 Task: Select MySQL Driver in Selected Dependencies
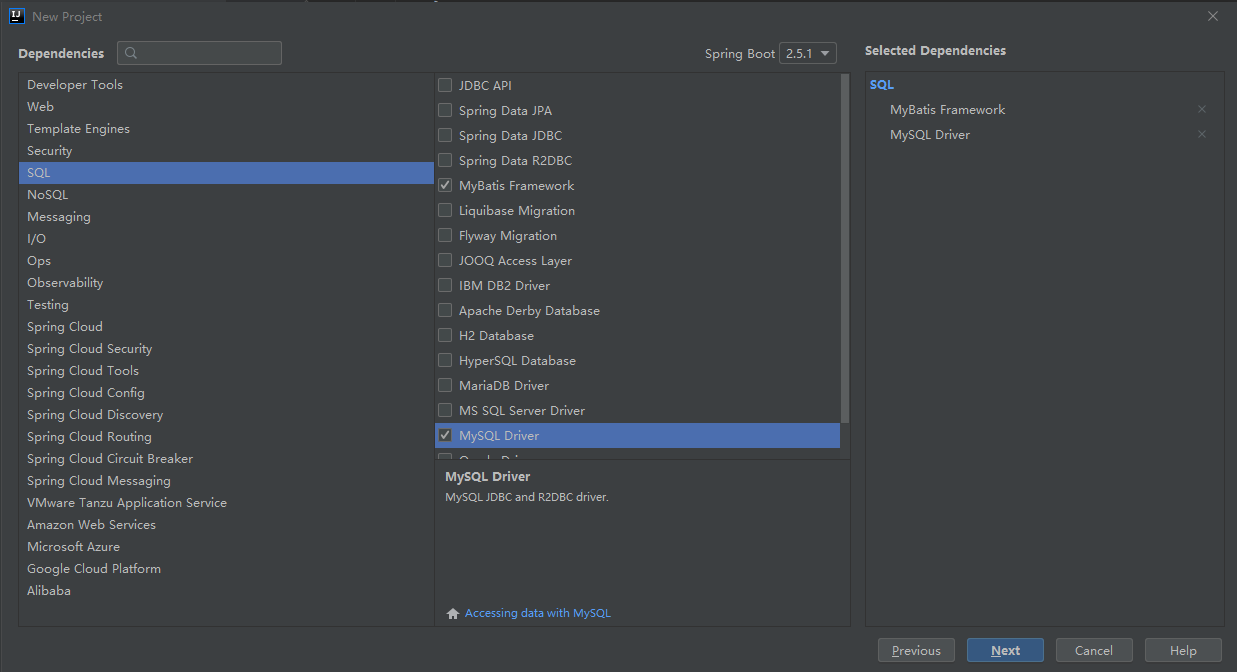930,135
